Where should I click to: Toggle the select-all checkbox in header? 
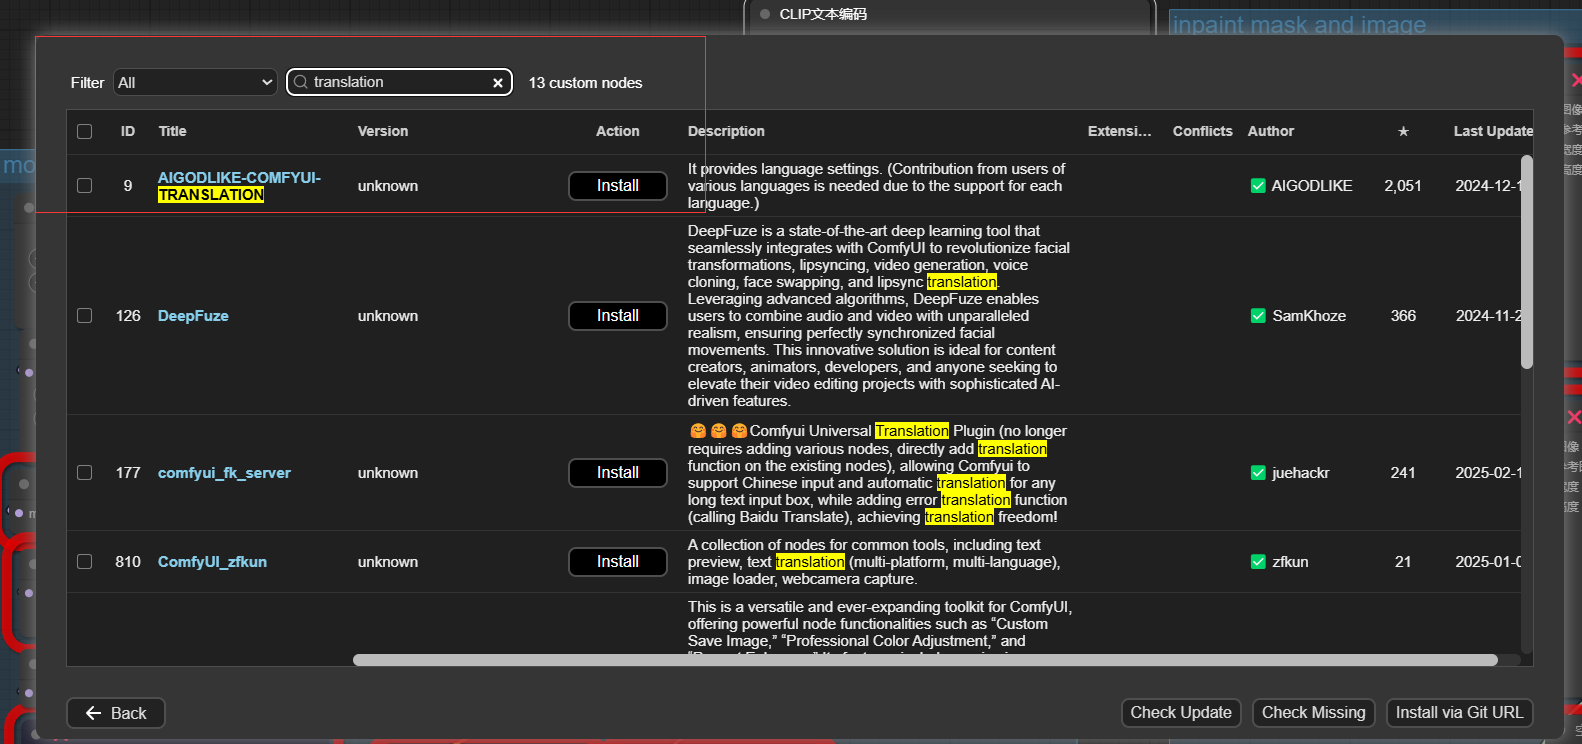click(85, 131)
